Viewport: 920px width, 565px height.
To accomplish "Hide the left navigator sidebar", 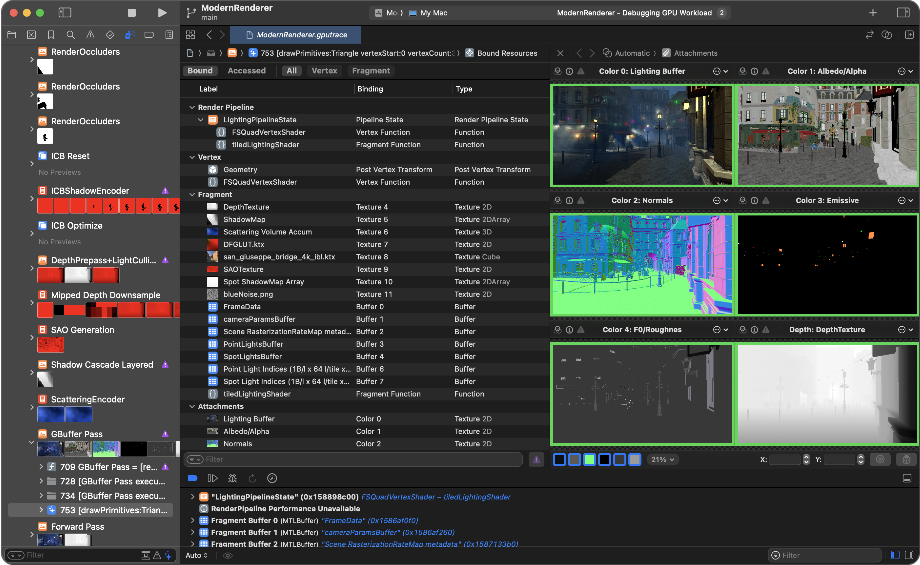I will [x=65, y=13].
